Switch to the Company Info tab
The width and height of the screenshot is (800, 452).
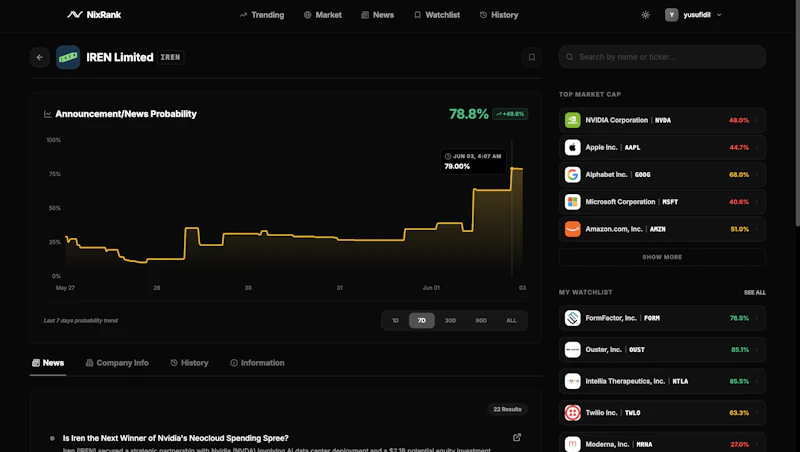[117, 363]
